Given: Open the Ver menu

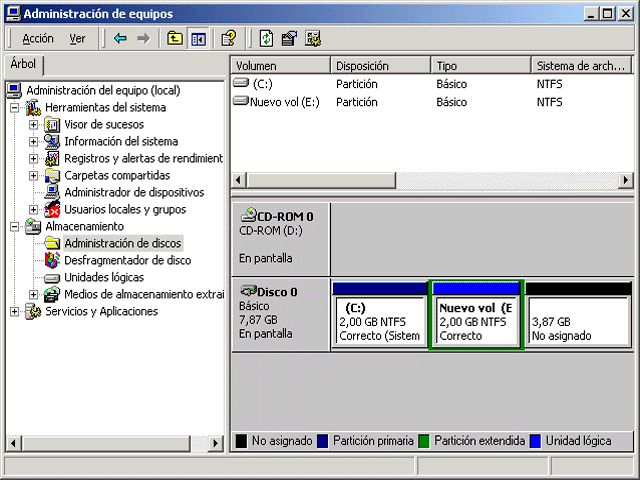Looking at the screenshot, I should [77, 39].
